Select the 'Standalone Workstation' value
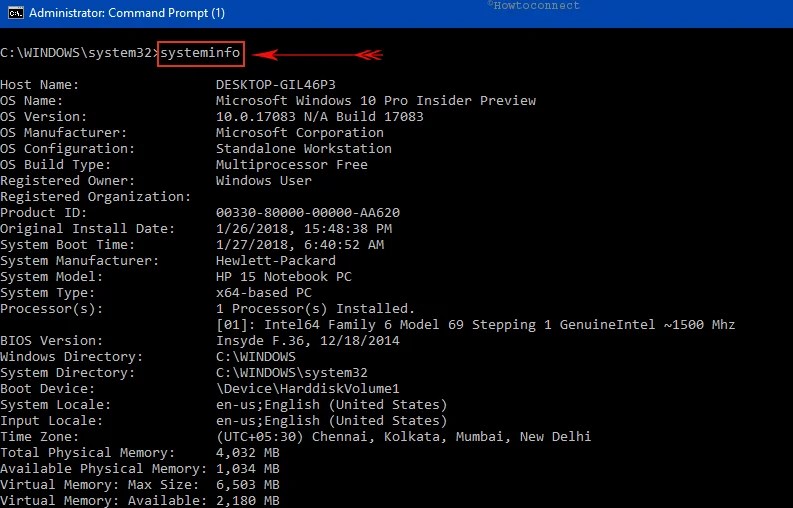Screen dimensions: 793x508 point(304,149)
